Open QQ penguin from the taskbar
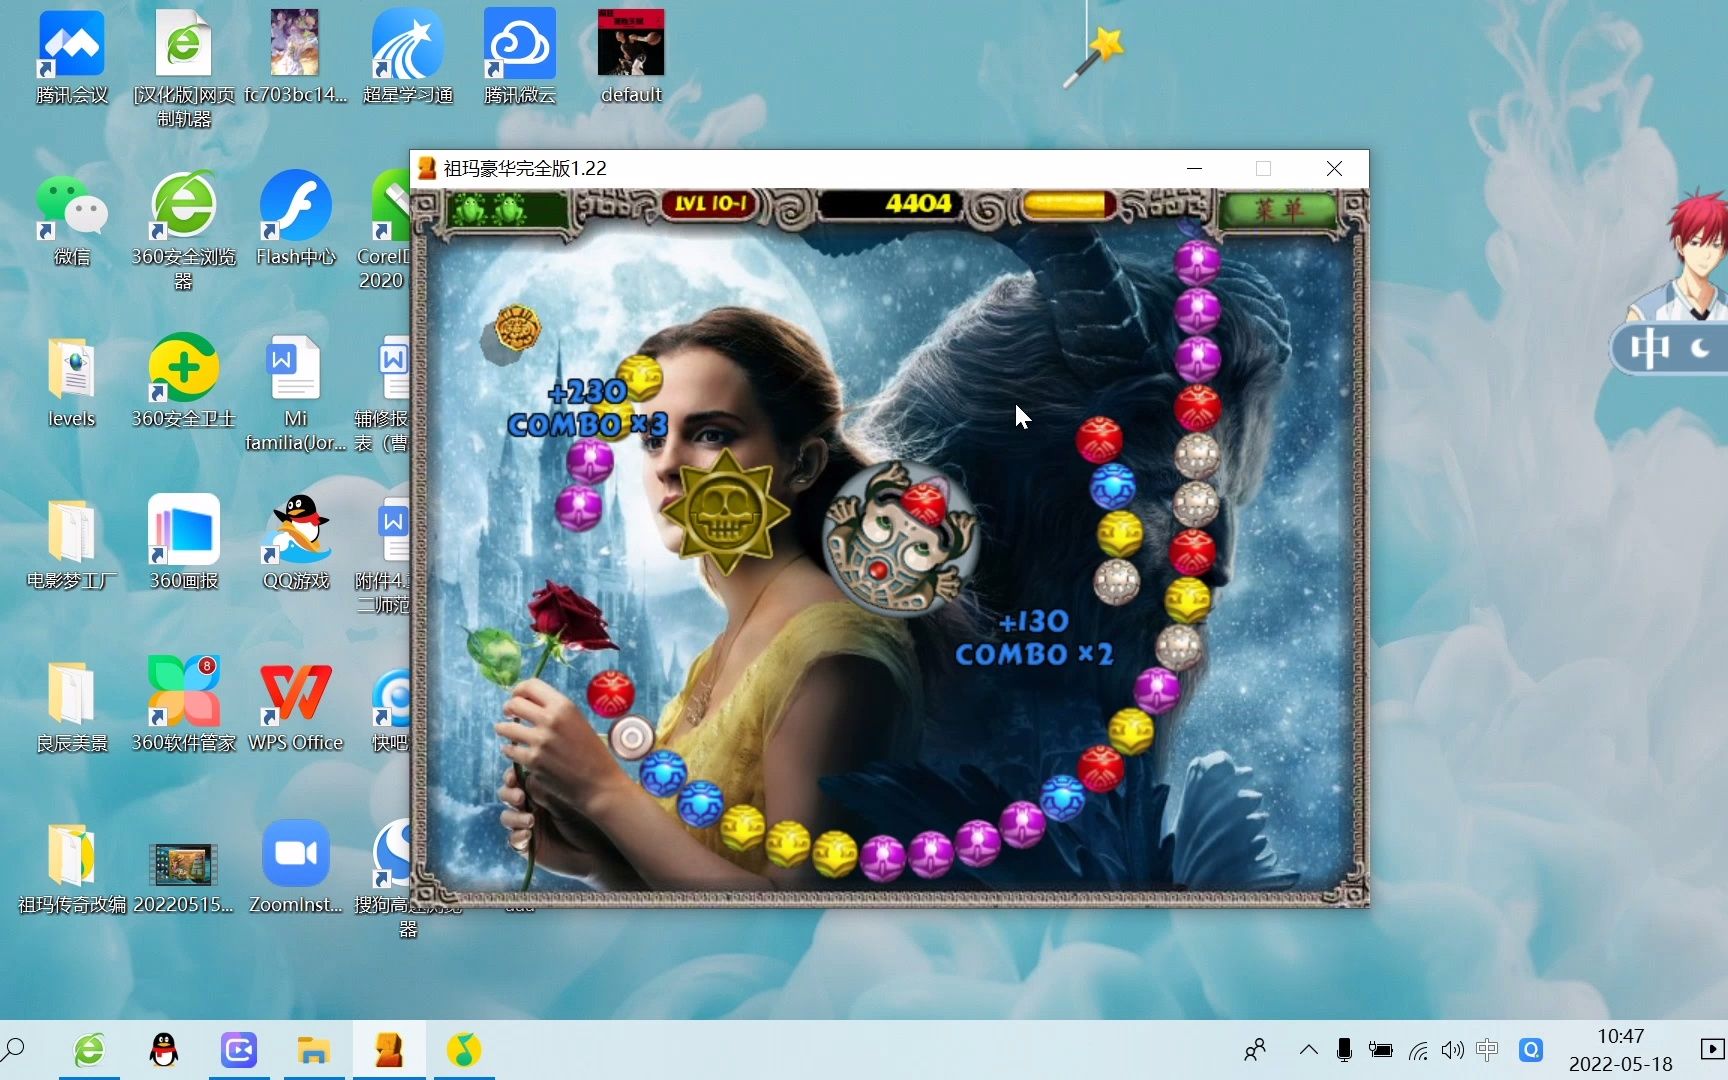1728x1080 pixels. click(x=164, y=1050)
